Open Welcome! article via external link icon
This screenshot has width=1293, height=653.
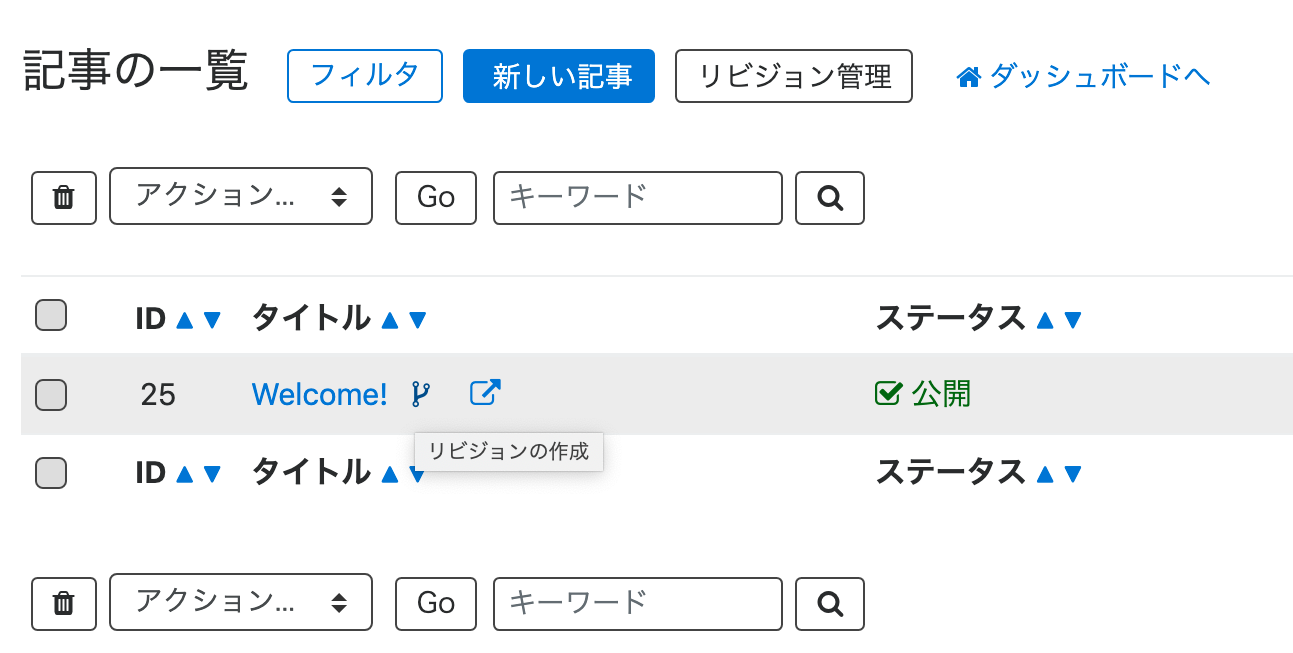click(x=485, y=393)
